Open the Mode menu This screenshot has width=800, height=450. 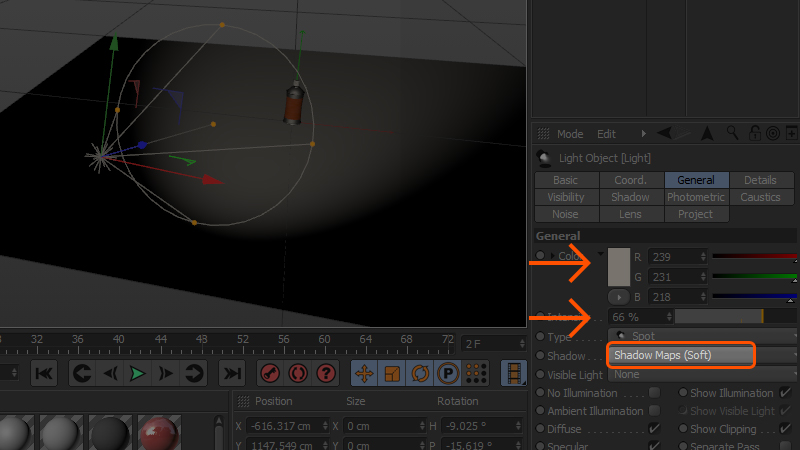[570, 134]
